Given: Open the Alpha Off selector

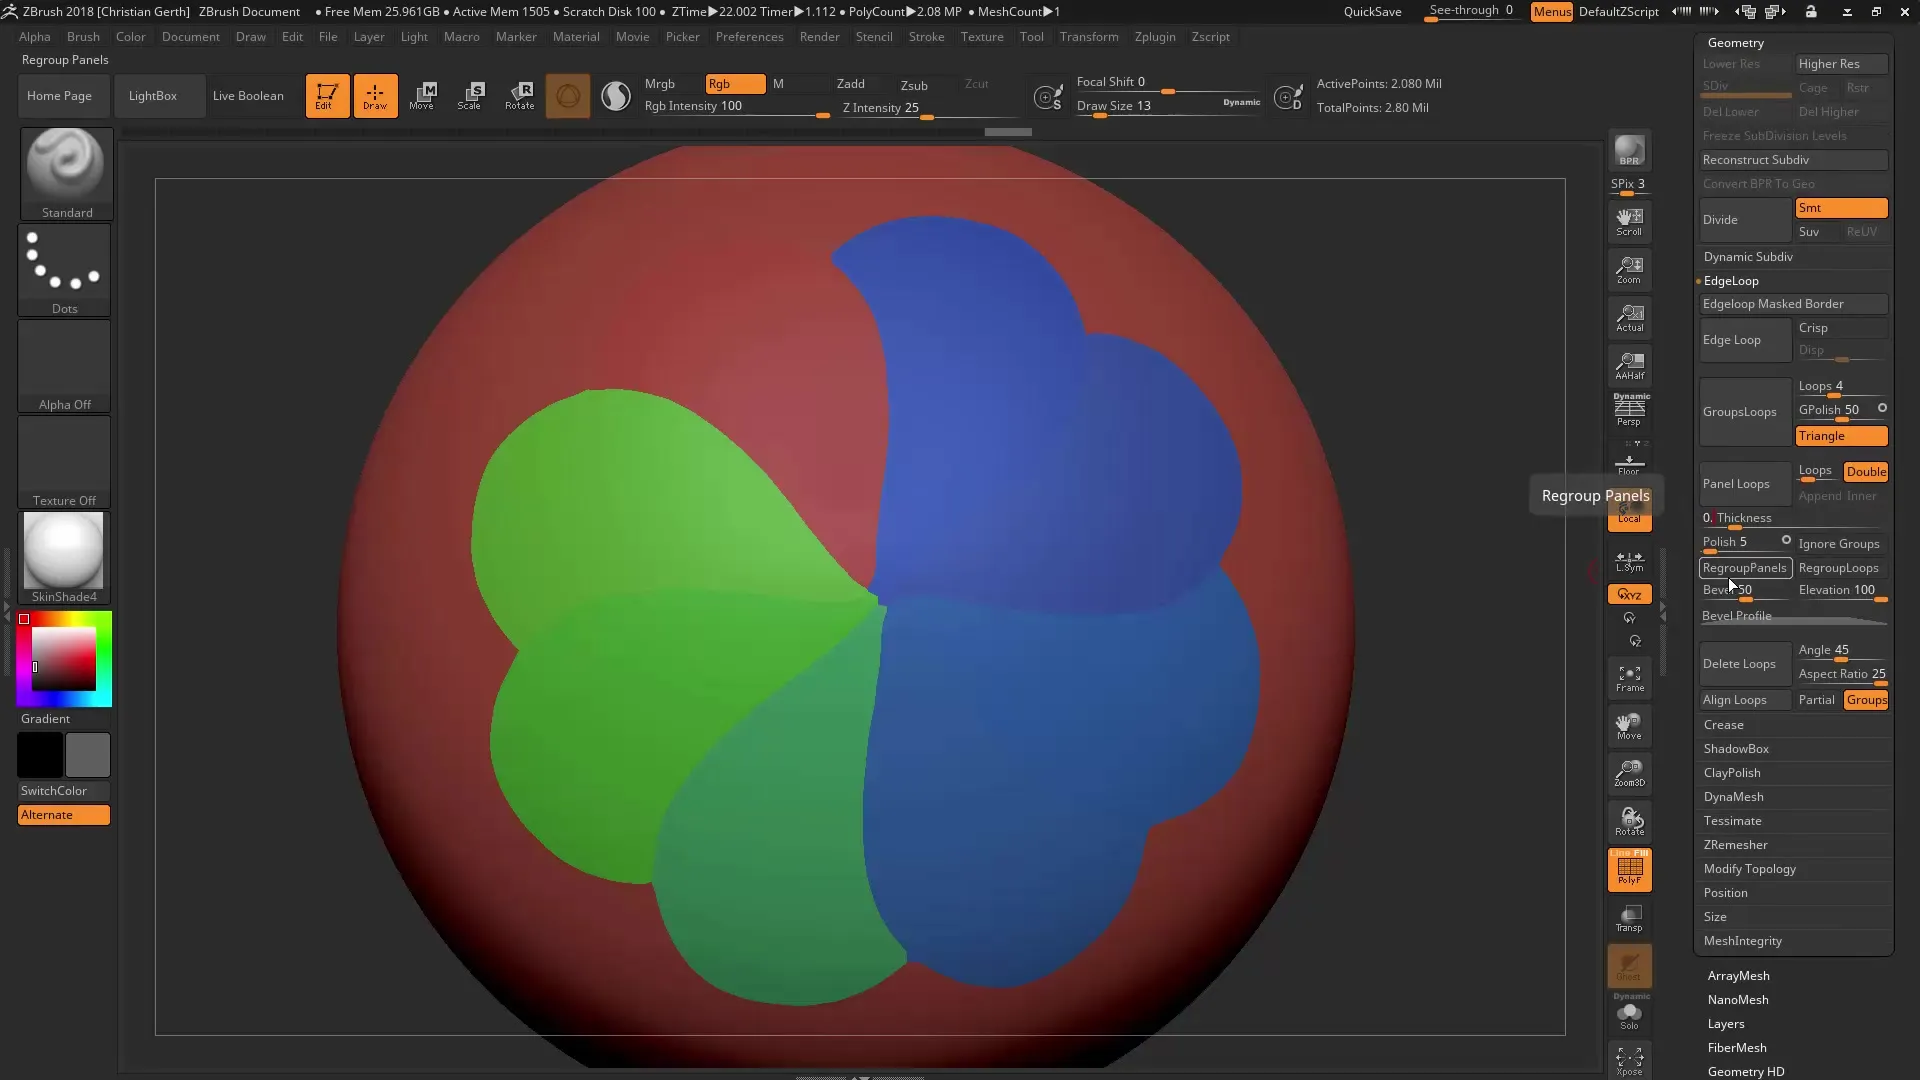Looking at the screenshot, I should (x=65, y=365).
